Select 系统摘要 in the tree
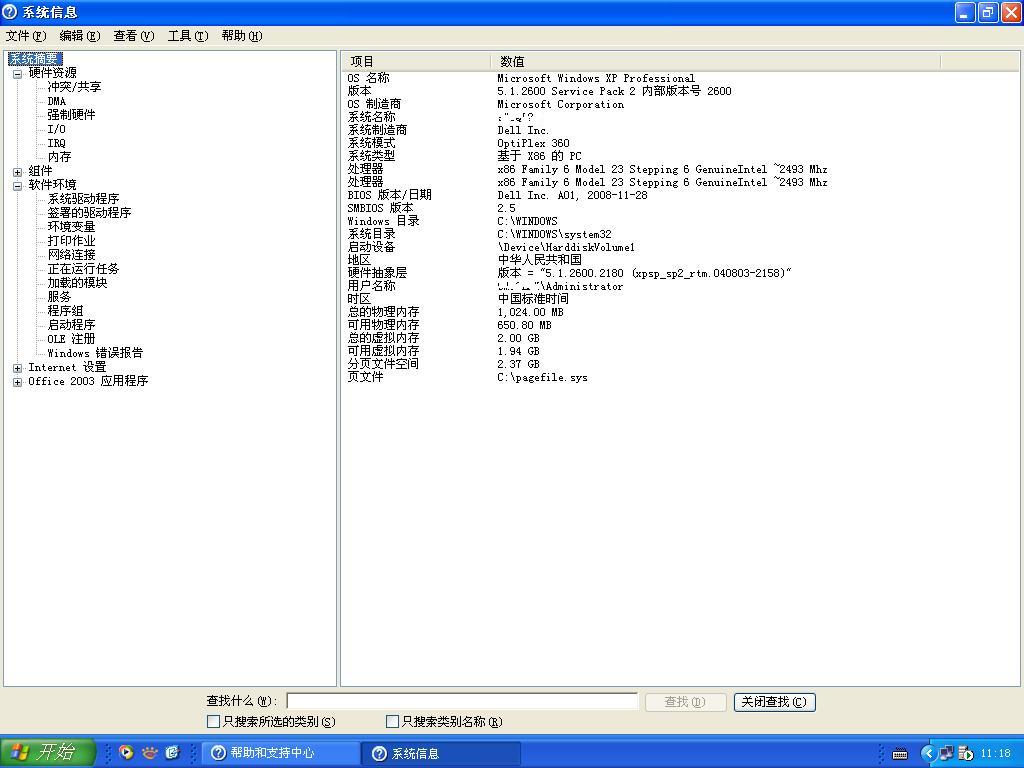This screenshot has width=1024, height=768. (x=35, y=59)
